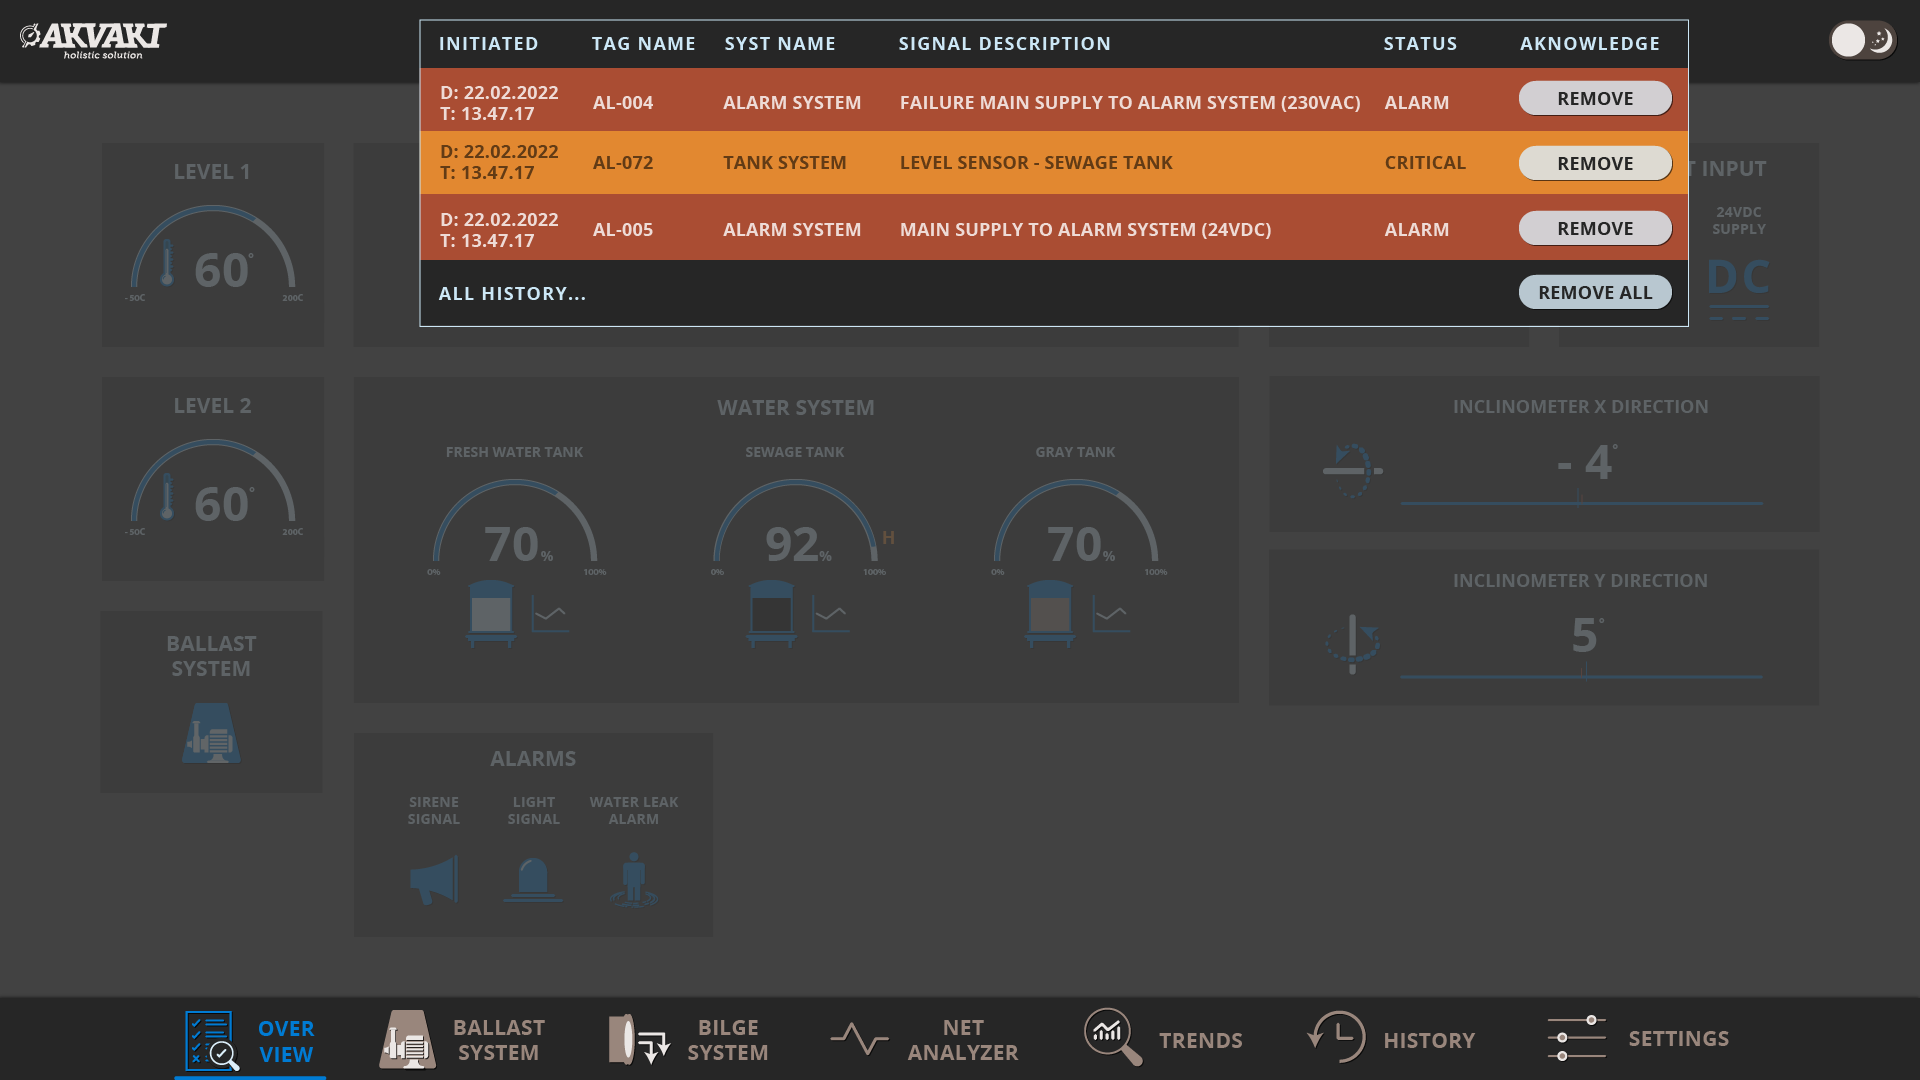
Task: Click the fresh water tank icon
Action: click(491, 612)
